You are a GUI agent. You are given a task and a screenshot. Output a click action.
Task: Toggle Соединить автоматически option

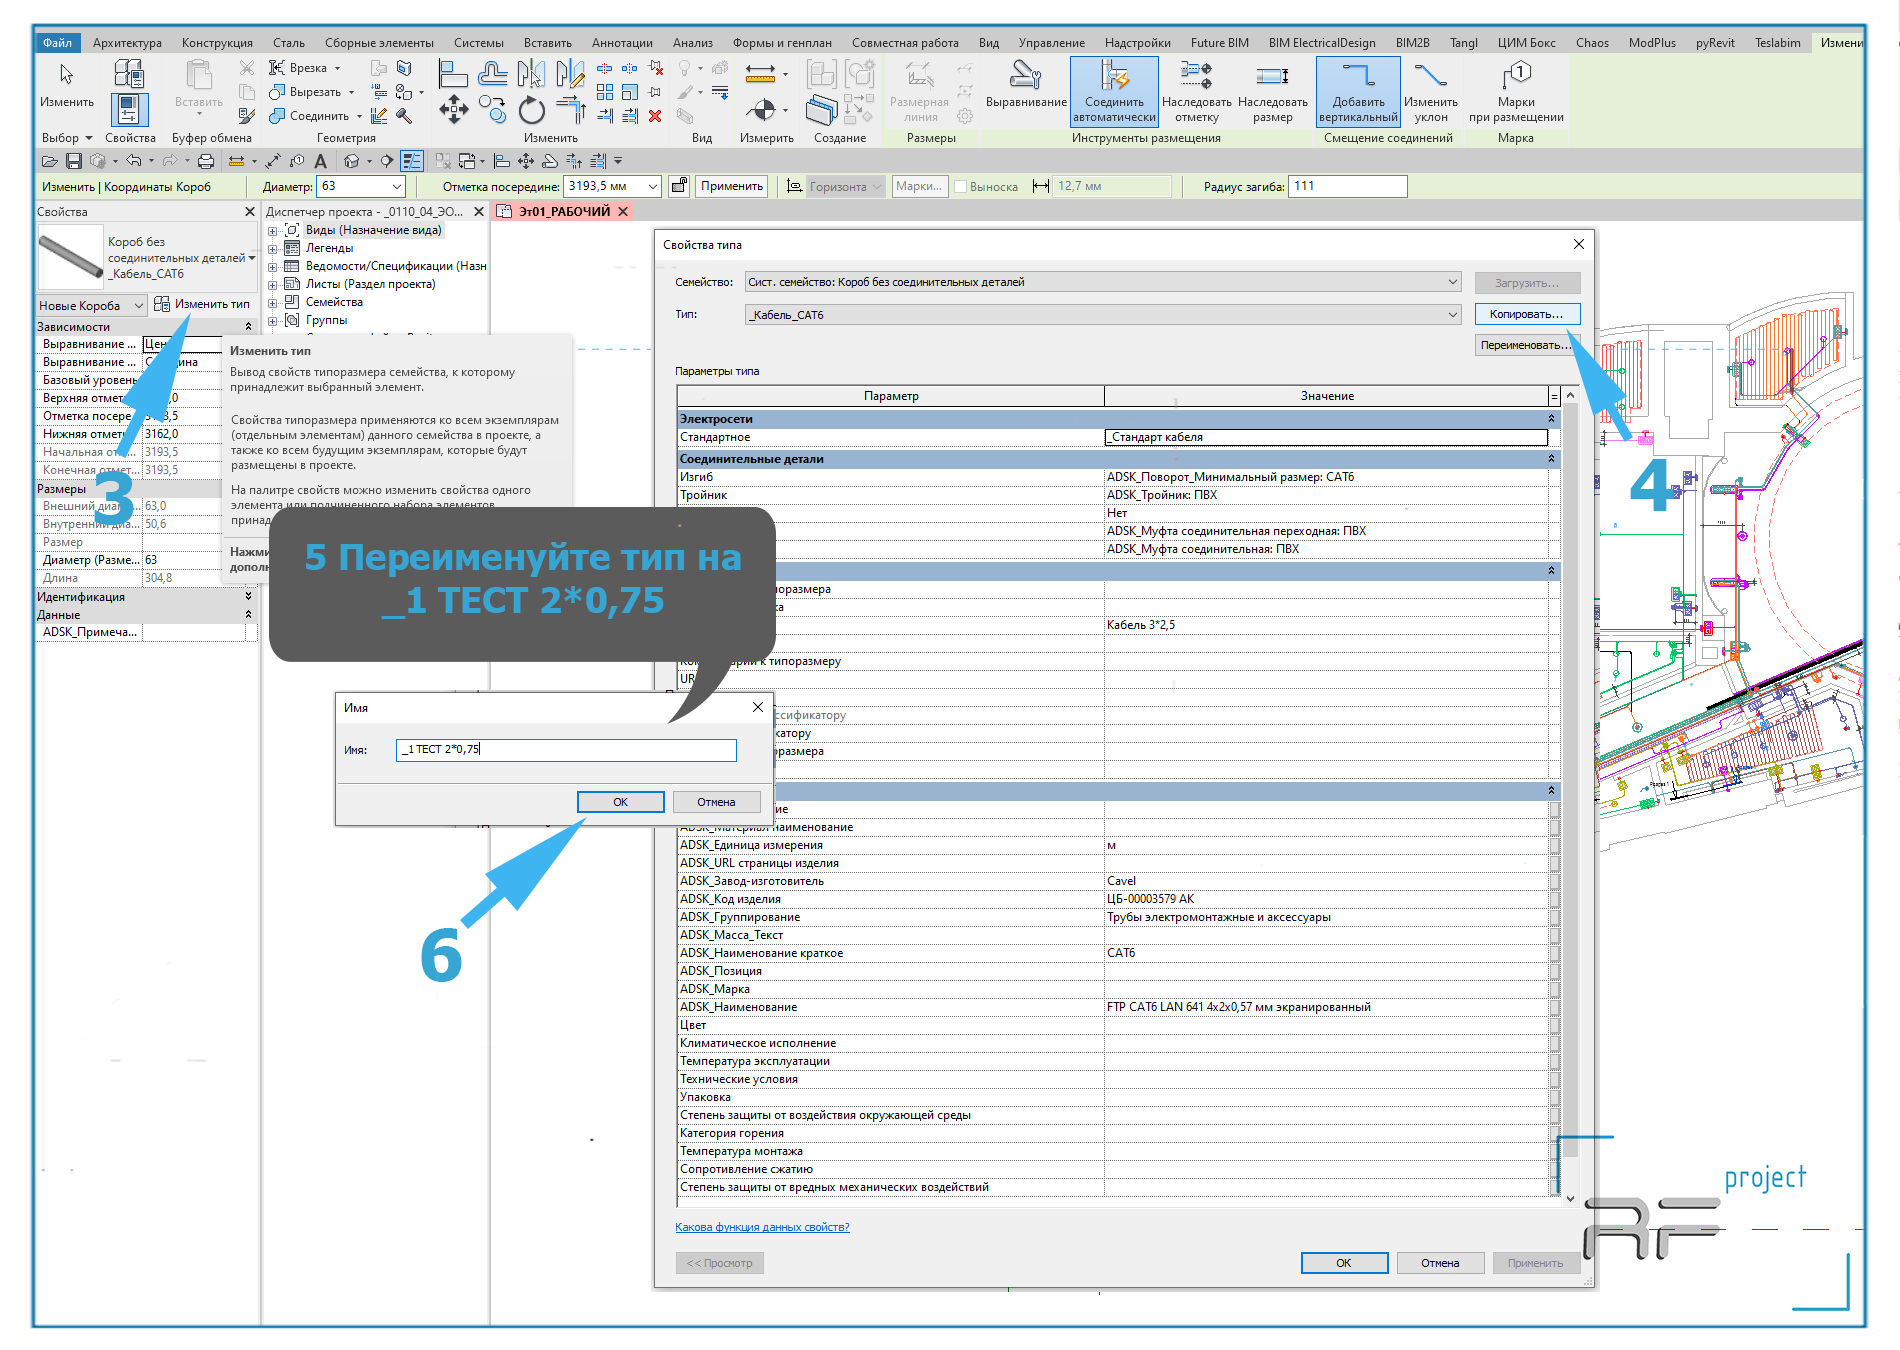(1114, 91)
